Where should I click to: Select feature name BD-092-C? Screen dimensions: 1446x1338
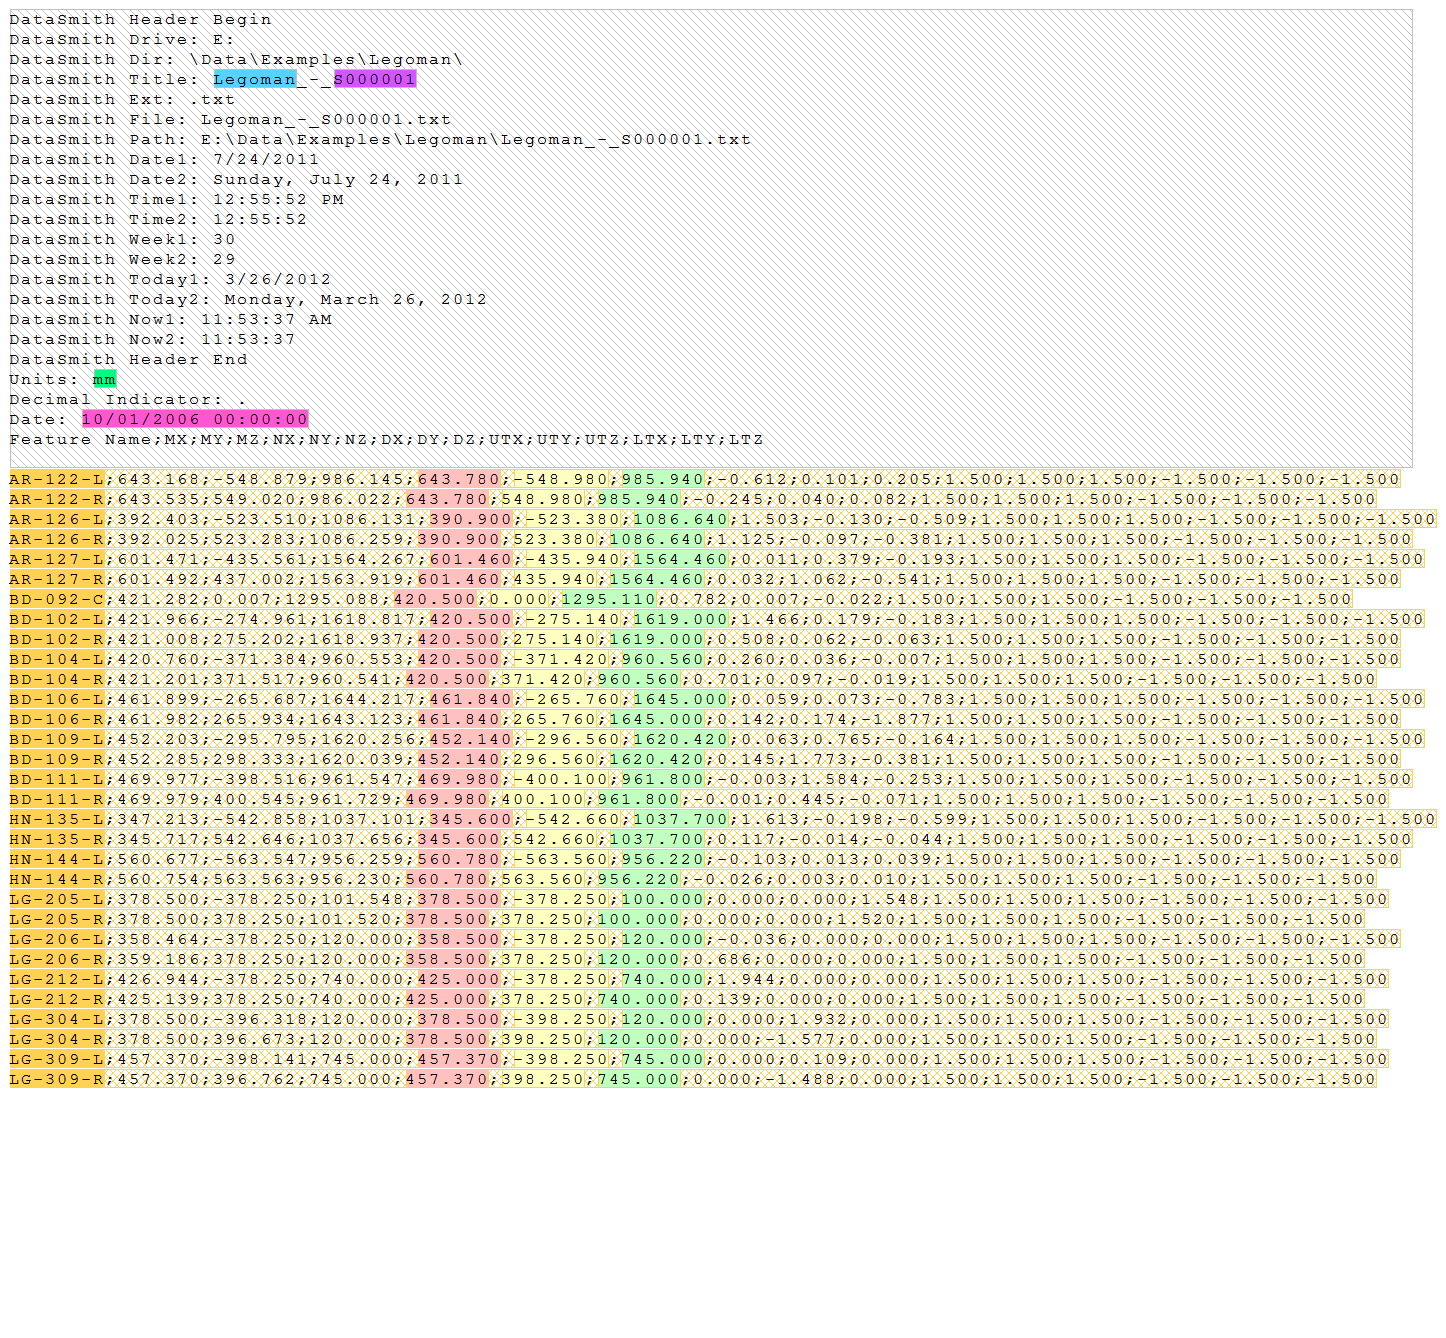(57, 599)
